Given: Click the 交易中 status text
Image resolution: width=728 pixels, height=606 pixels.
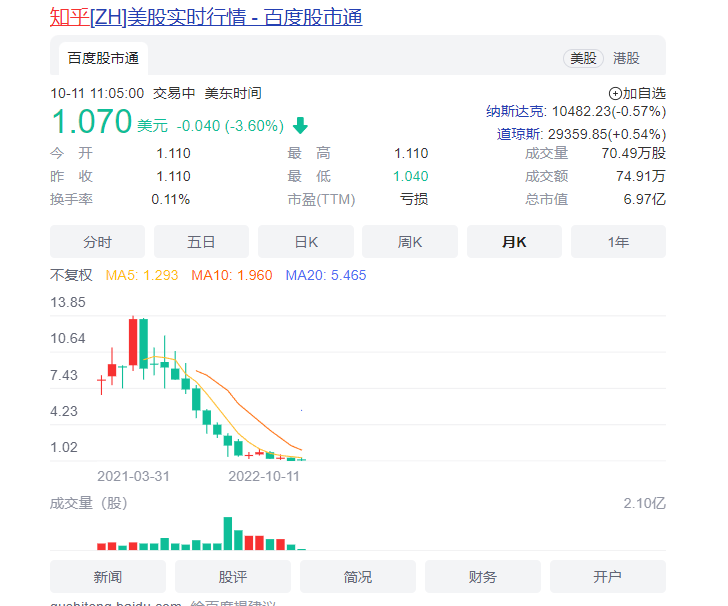Looking at the screenshot, I should point(174,93).
